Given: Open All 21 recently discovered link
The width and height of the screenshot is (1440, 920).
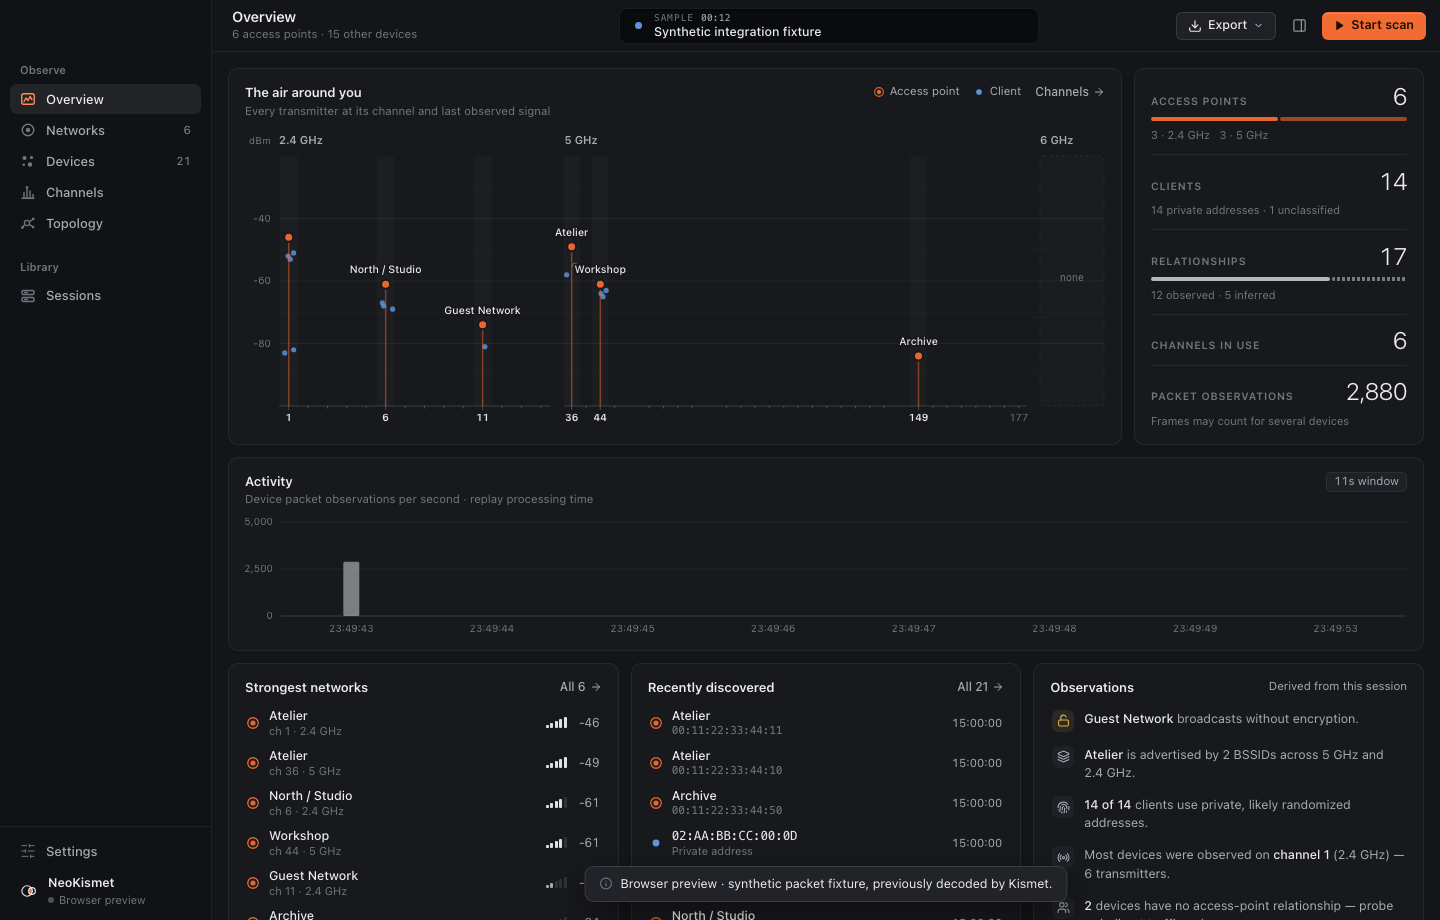Looking at the screenshot, I should [980, 687].
